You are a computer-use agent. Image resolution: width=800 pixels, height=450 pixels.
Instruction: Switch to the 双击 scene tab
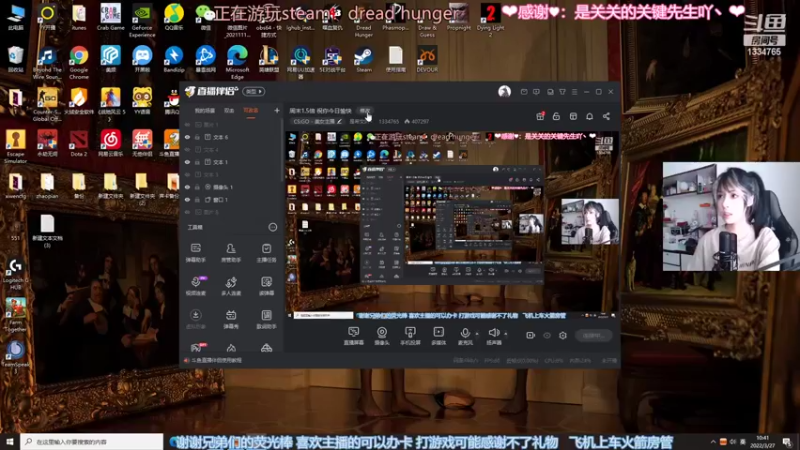pos(229,110)
